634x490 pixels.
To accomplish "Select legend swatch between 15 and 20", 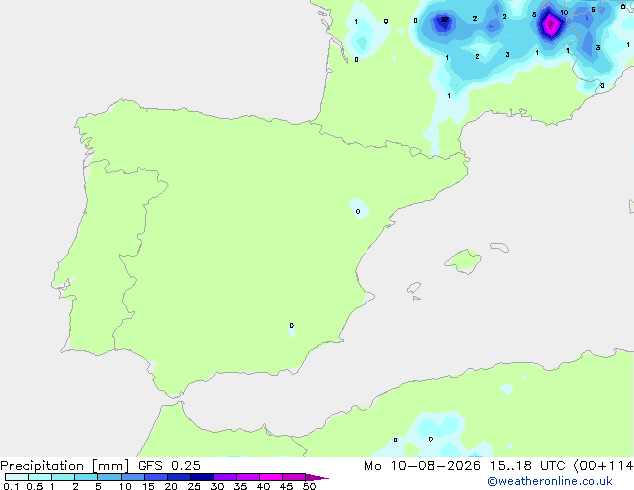I will click(155, 477).
